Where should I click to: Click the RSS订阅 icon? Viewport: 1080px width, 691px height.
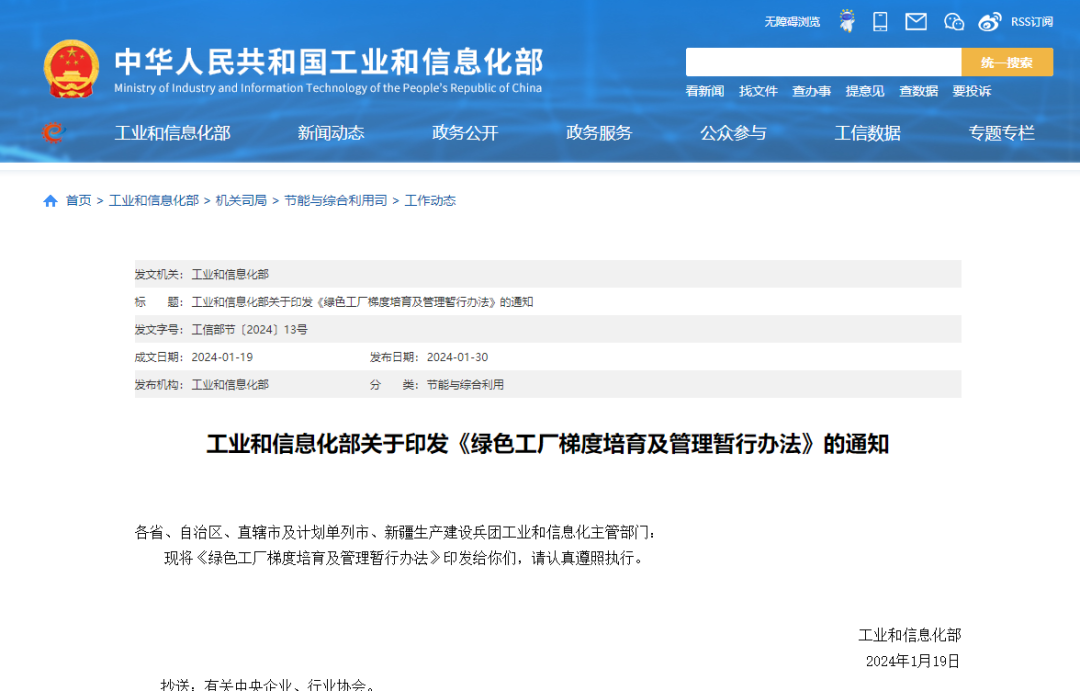[1031, 21]
